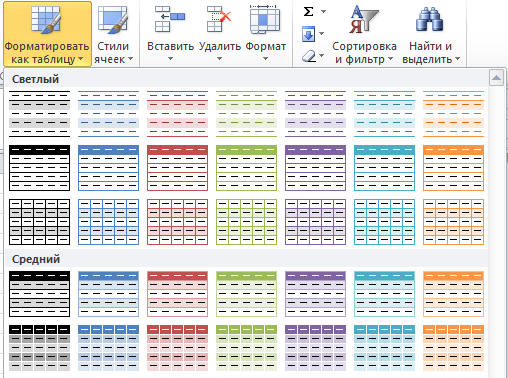Click the Форматировать как таблицу button

pyautogui.click(x=47, y=34)
